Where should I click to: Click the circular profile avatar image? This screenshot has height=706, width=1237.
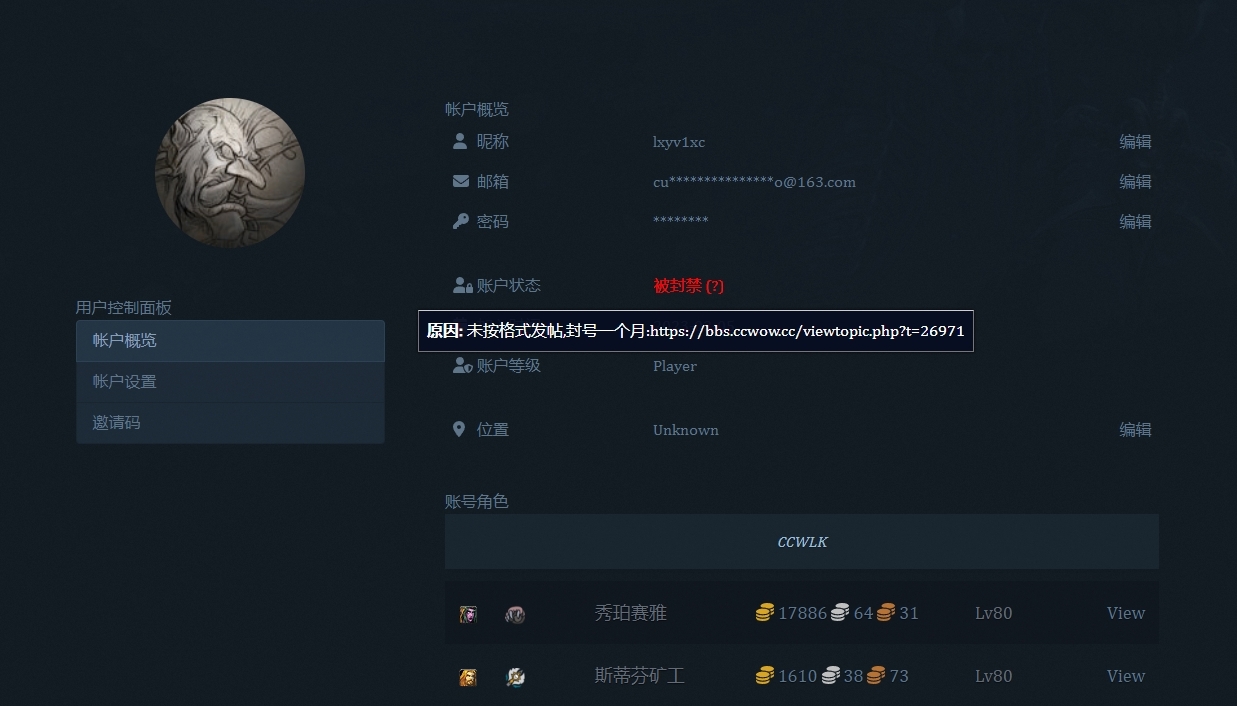point(230,172)
